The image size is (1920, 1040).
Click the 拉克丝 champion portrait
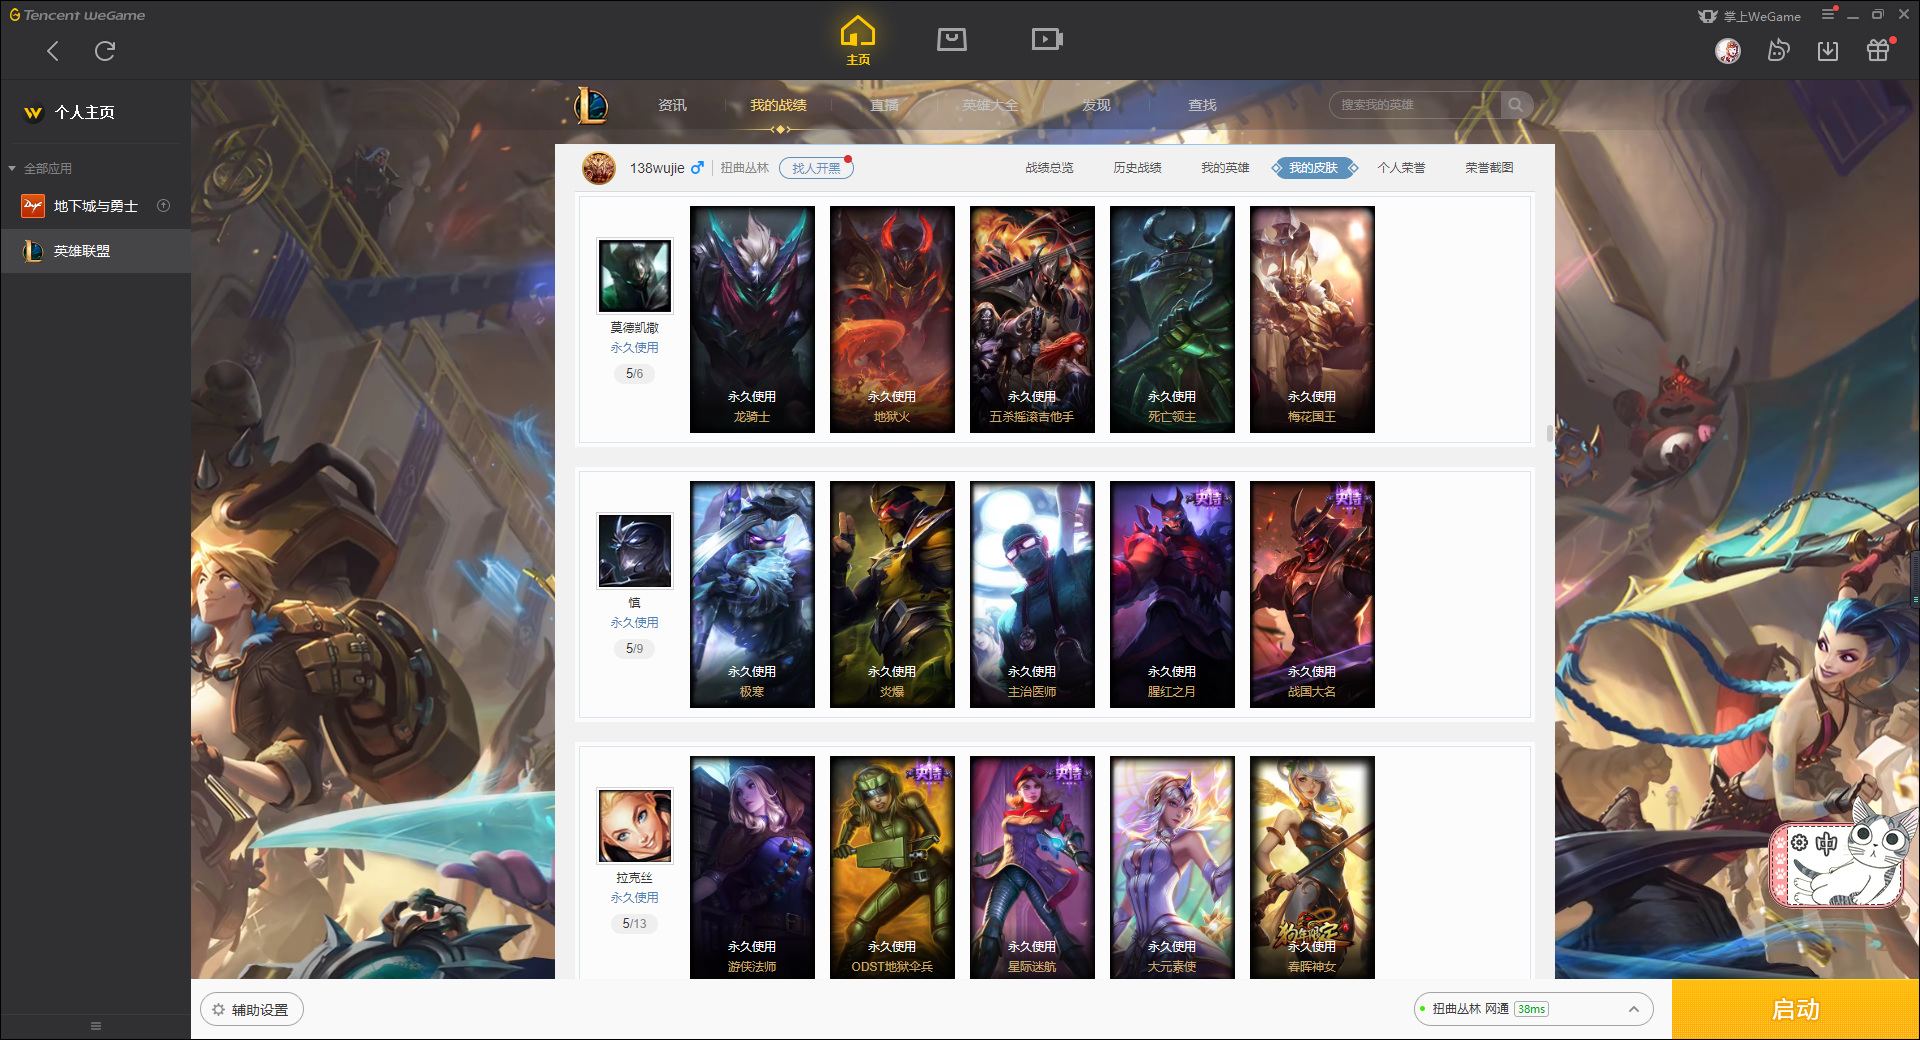click(635, 825)
